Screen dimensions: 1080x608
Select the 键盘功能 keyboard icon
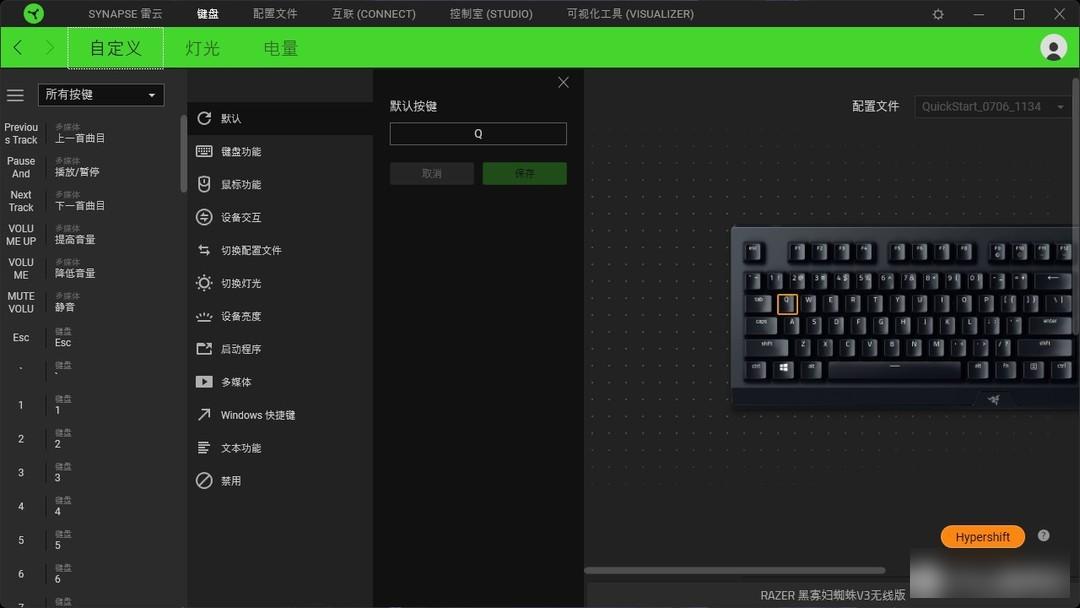click(204, 151)
